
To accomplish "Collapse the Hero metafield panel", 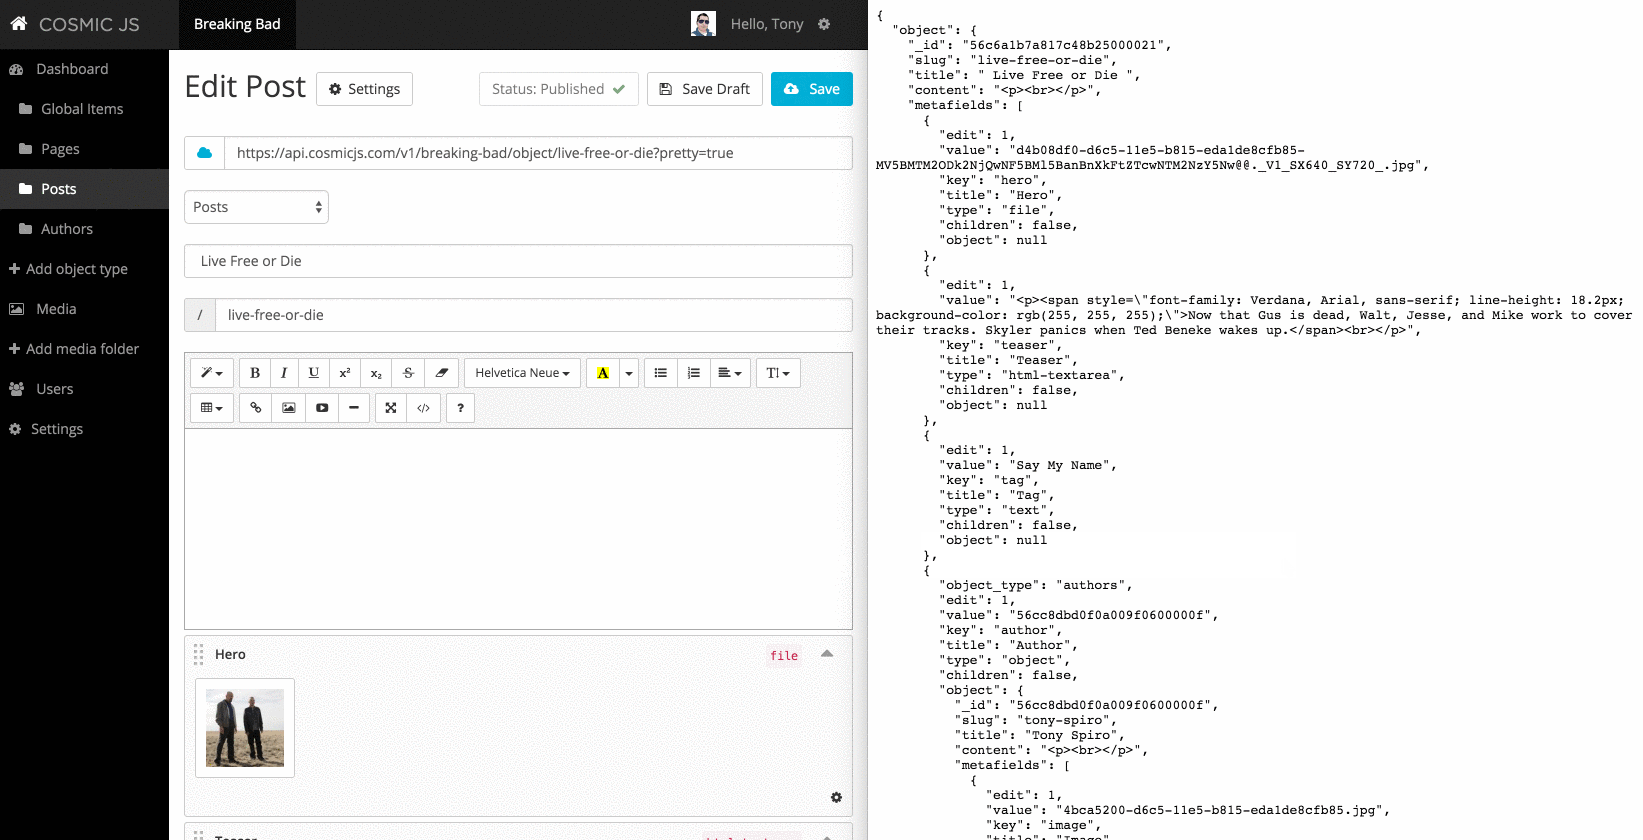I will [827, 654].
